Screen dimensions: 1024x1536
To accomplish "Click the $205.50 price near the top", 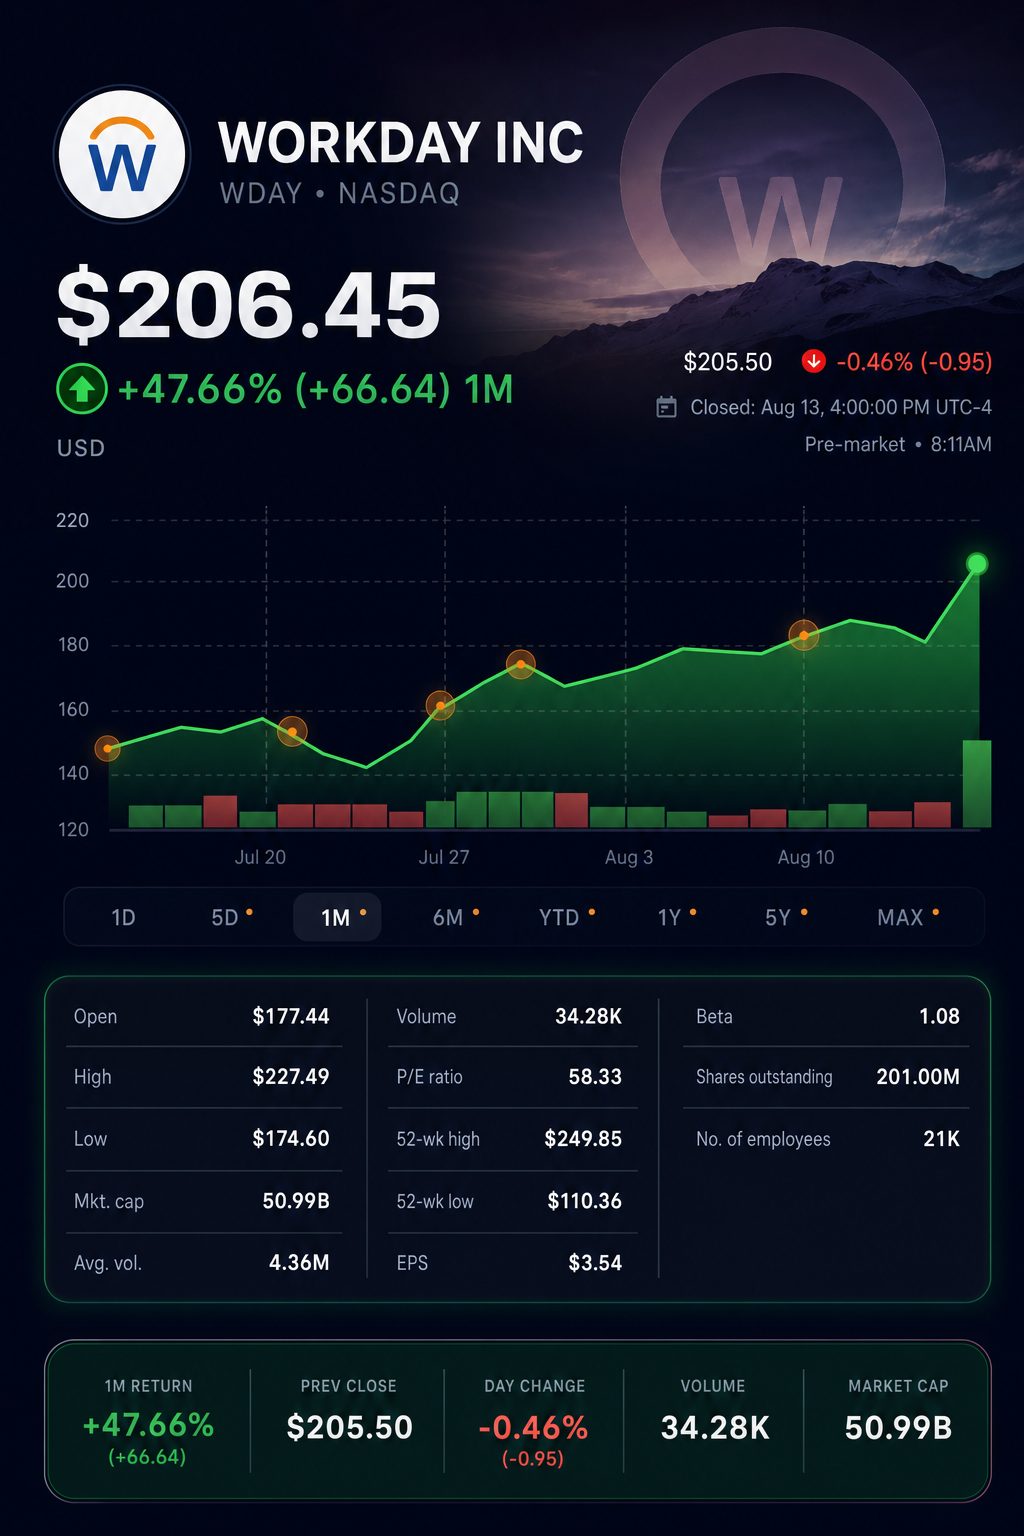I will point(727,362).
